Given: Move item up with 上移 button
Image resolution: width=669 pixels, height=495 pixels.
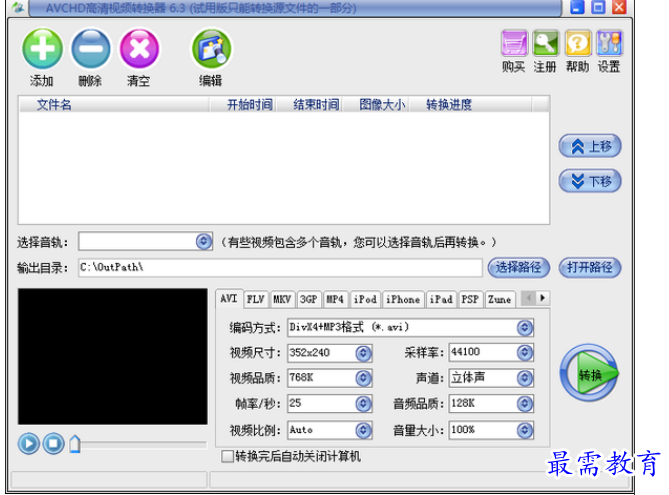Looking at the screenshot, I should [x=590, y=146].
